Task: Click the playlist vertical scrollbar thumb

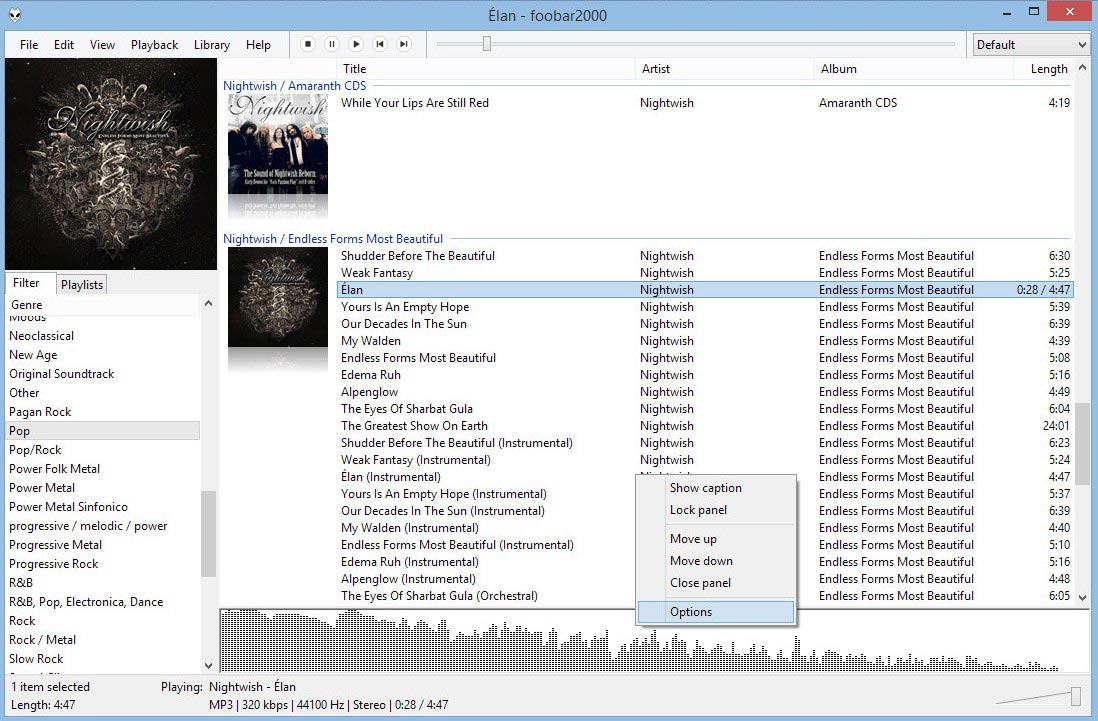Action: (1083, 444)
